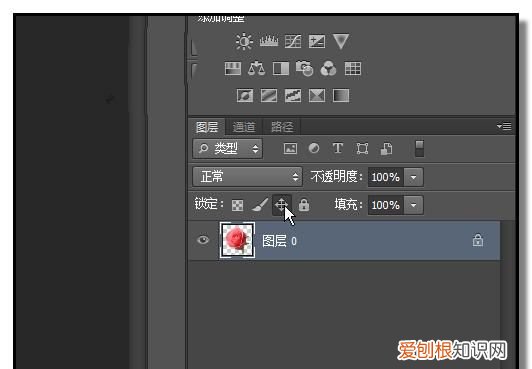Select the 图层 0 layer name
Image resolution: width=532 pixels, height=369 pixels.
pos(280,241)
